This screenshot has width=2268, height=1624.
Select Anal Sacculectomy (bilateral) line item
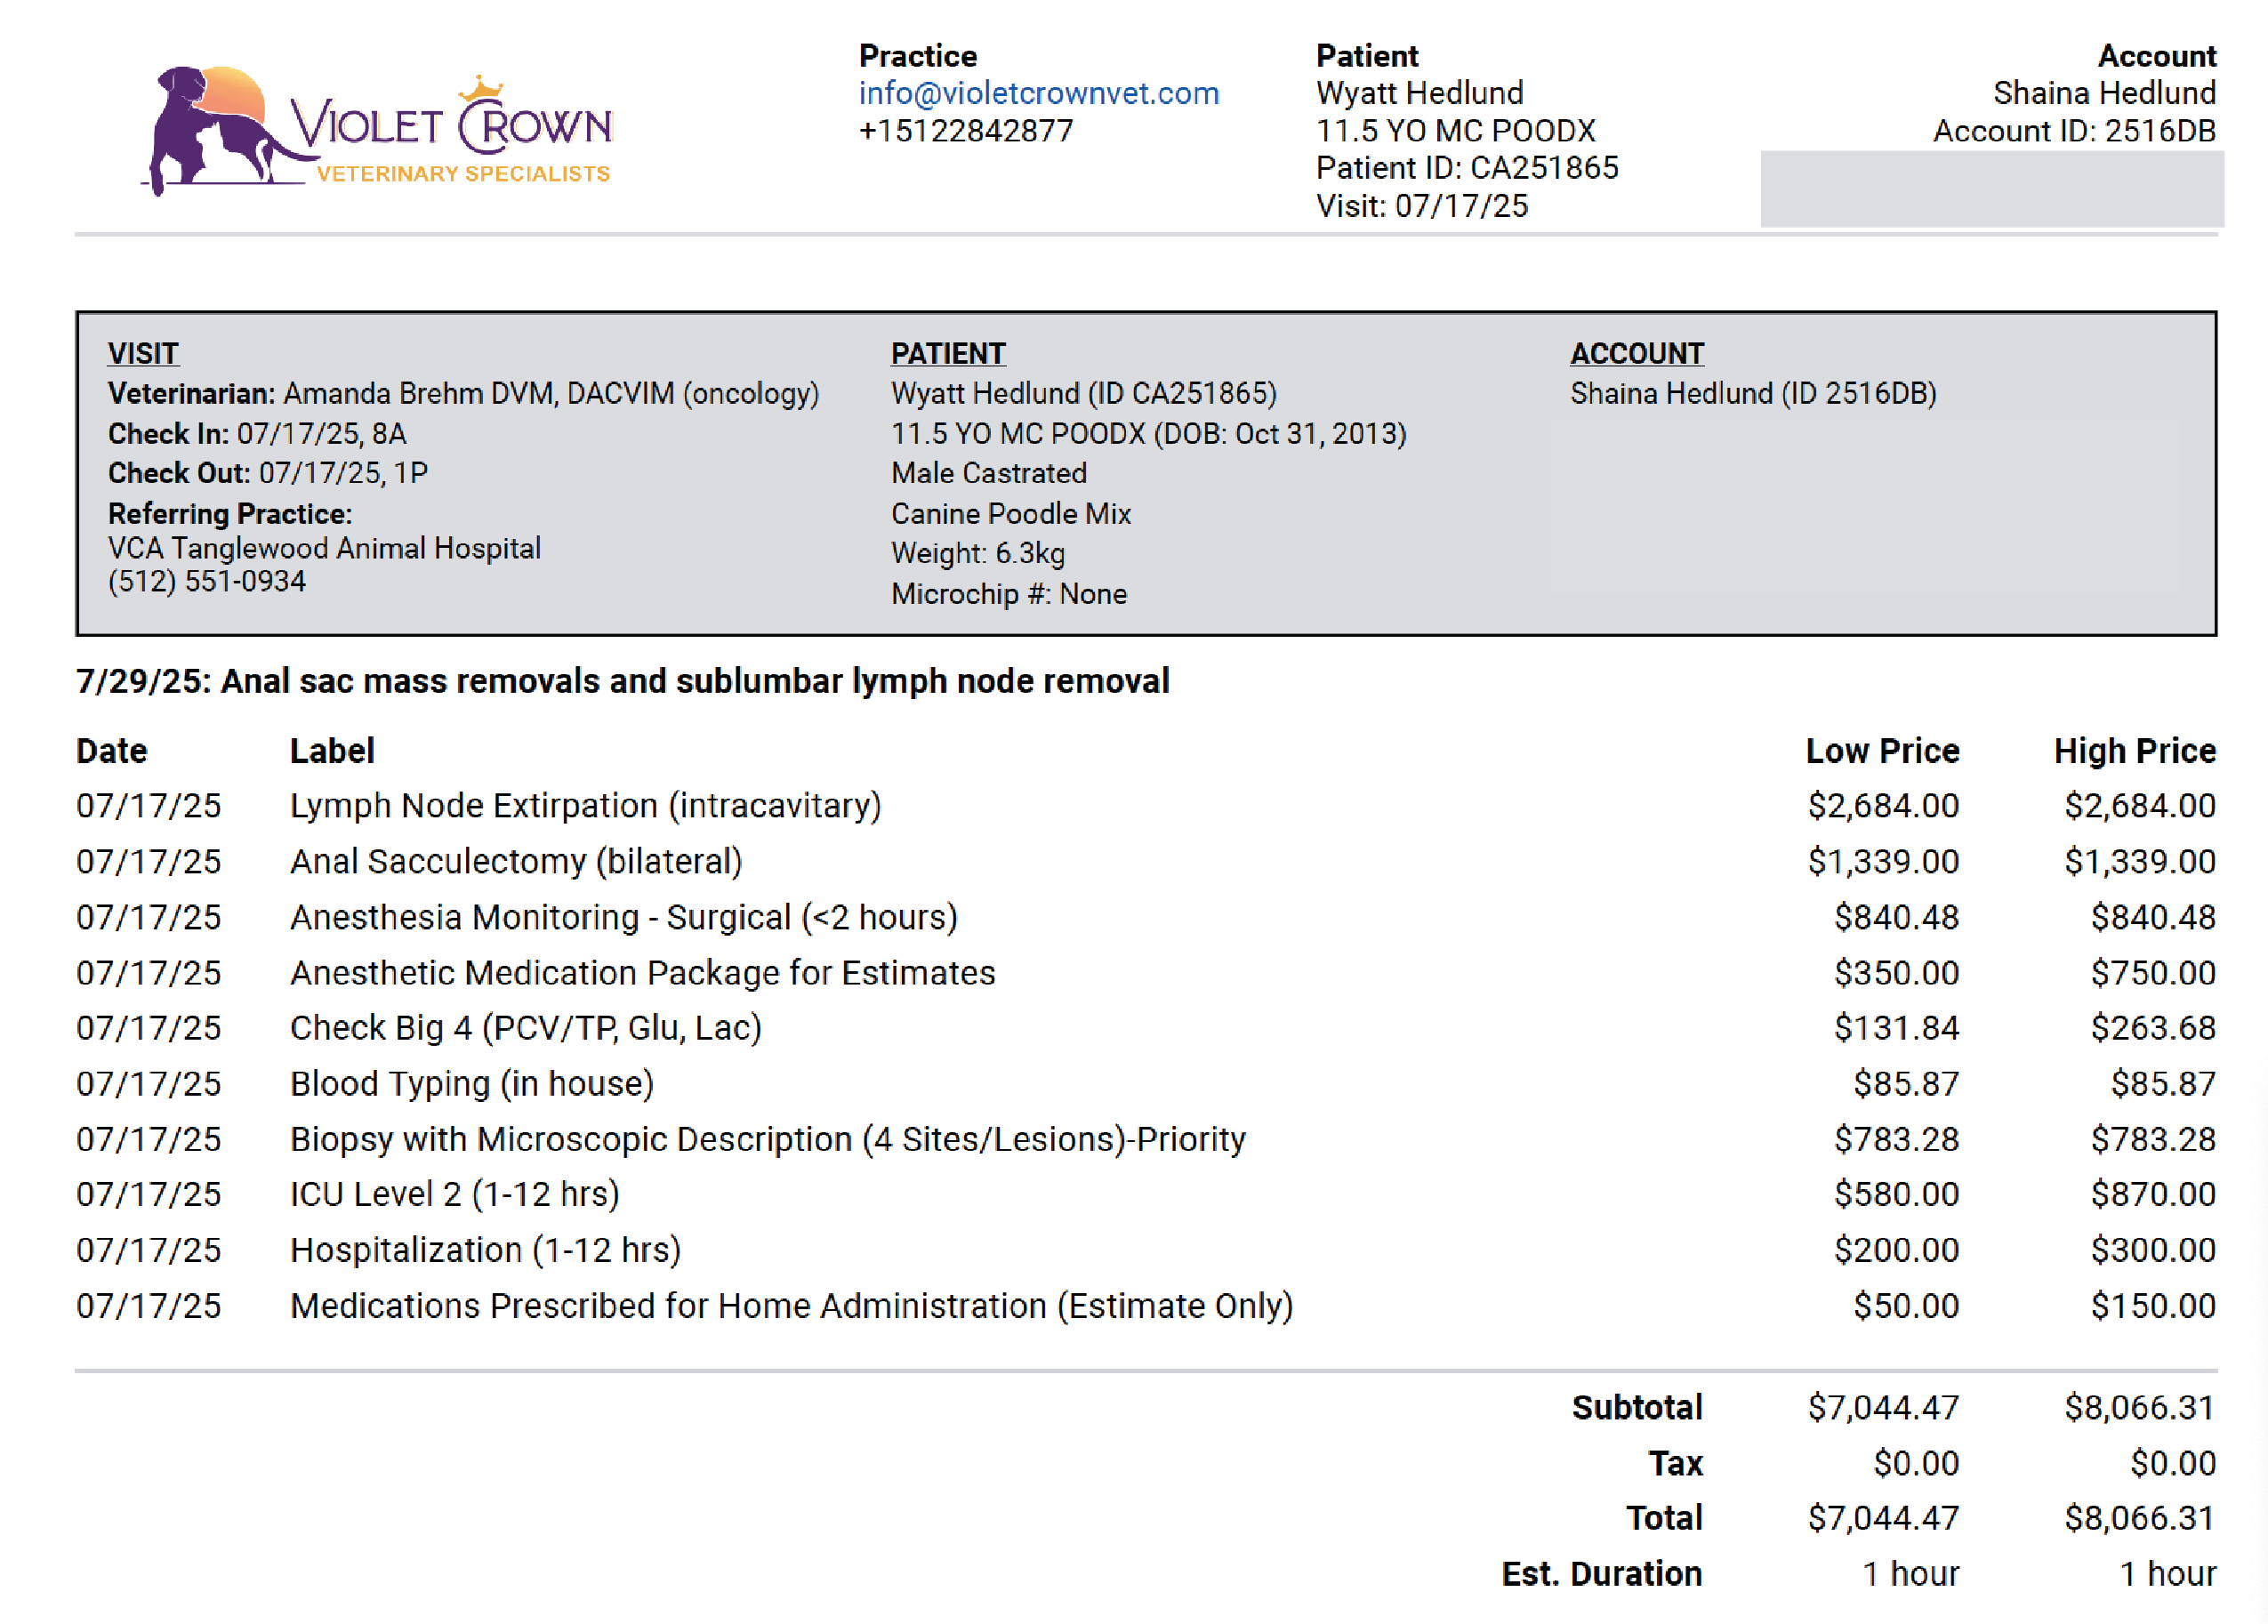tap(516, 862)
